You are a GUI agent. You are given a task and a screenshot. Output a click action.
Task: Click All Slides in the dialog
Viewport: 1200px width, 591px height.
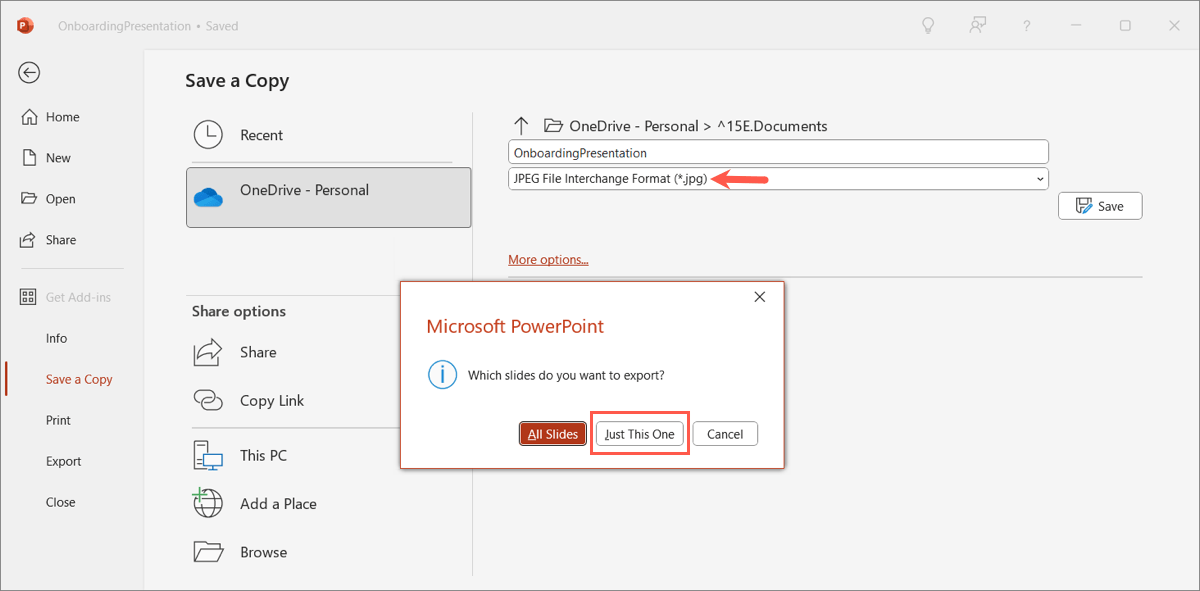point(553,434)
